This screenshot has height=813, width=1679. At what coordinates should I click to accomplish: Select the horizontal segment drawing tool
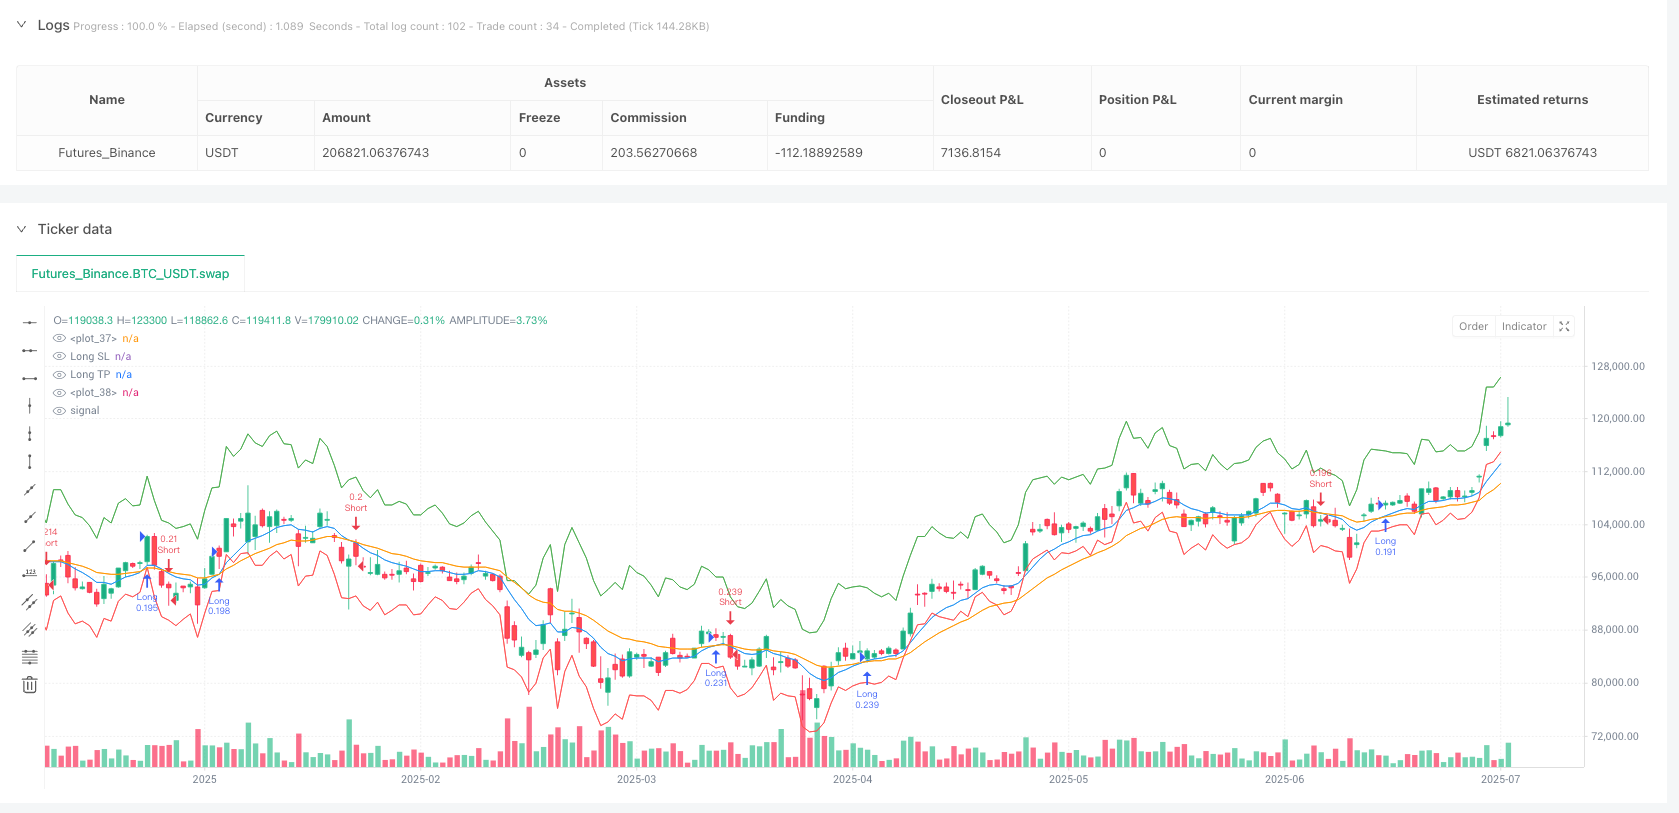pos(30,378)
